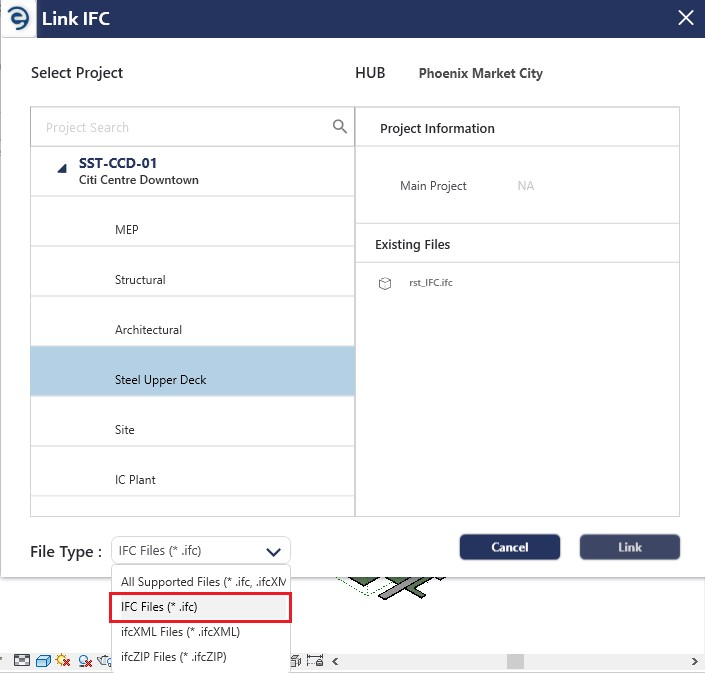
Task: Click the Cancel button
Action: [x=510, y=547]
